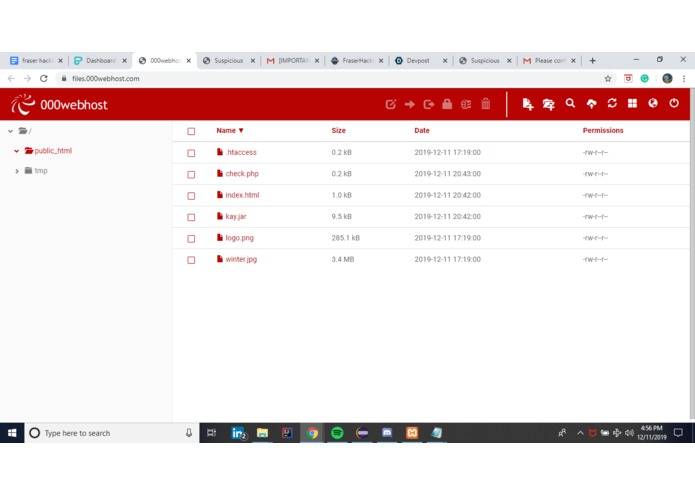Click the rename icon in toolbar
The width and height of the screenshot is (695, 494).
466,104
